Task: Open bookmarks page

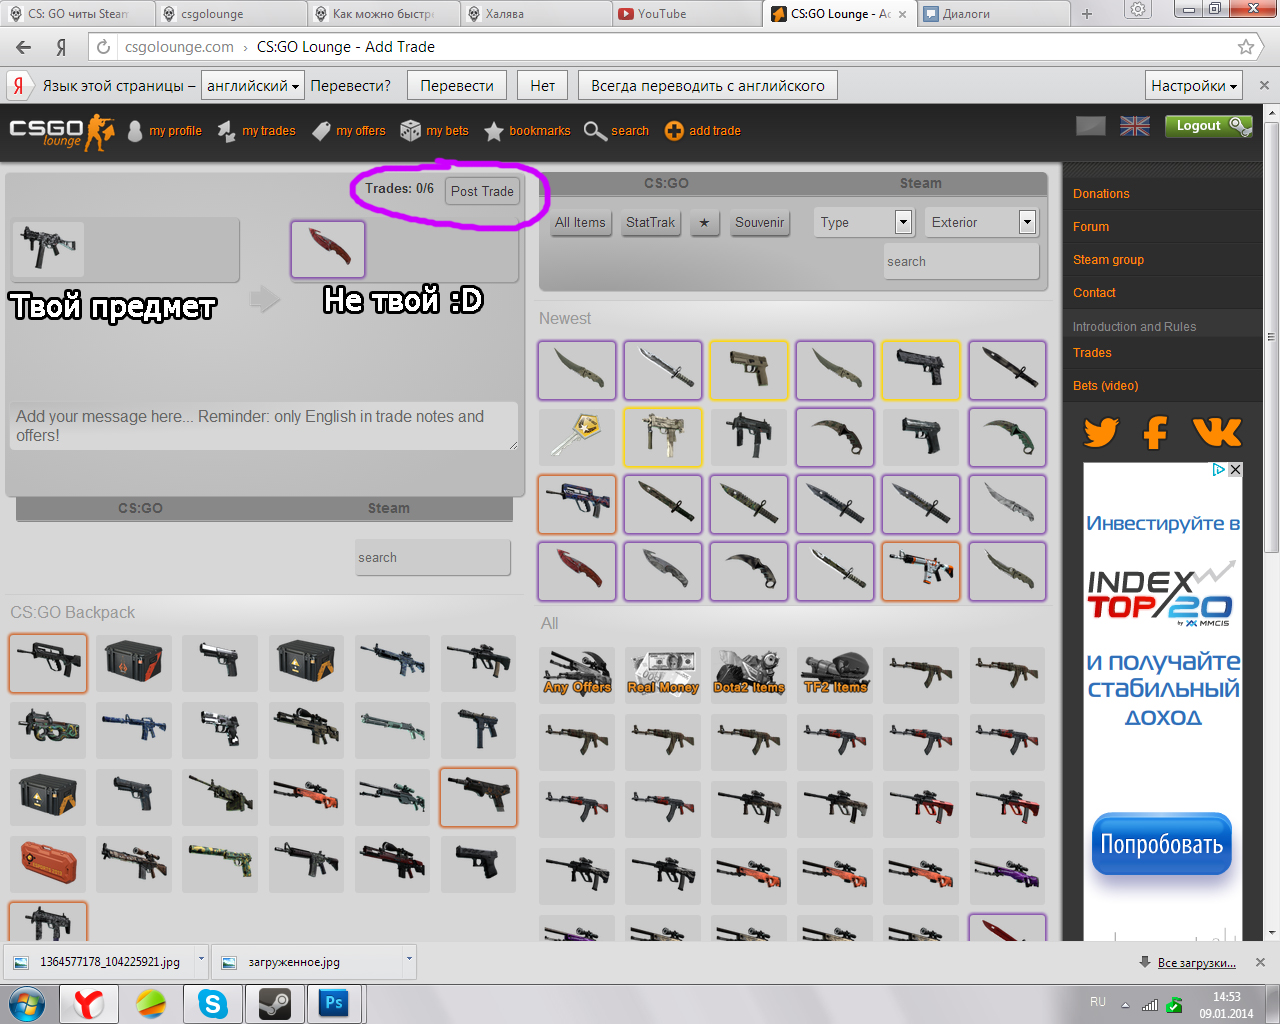Action: coord(539,131)
